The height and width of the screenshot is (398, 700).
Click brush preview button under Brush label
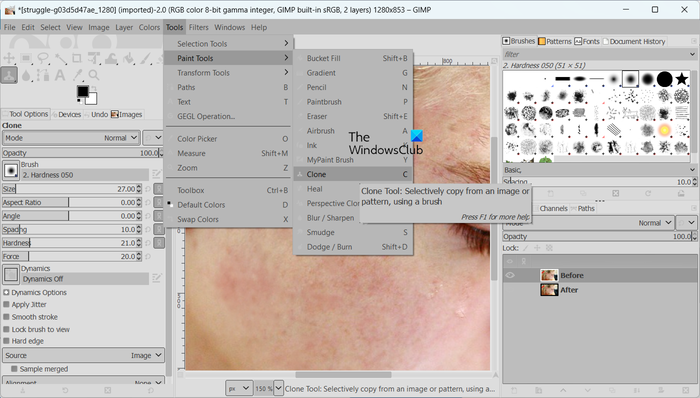11,170
